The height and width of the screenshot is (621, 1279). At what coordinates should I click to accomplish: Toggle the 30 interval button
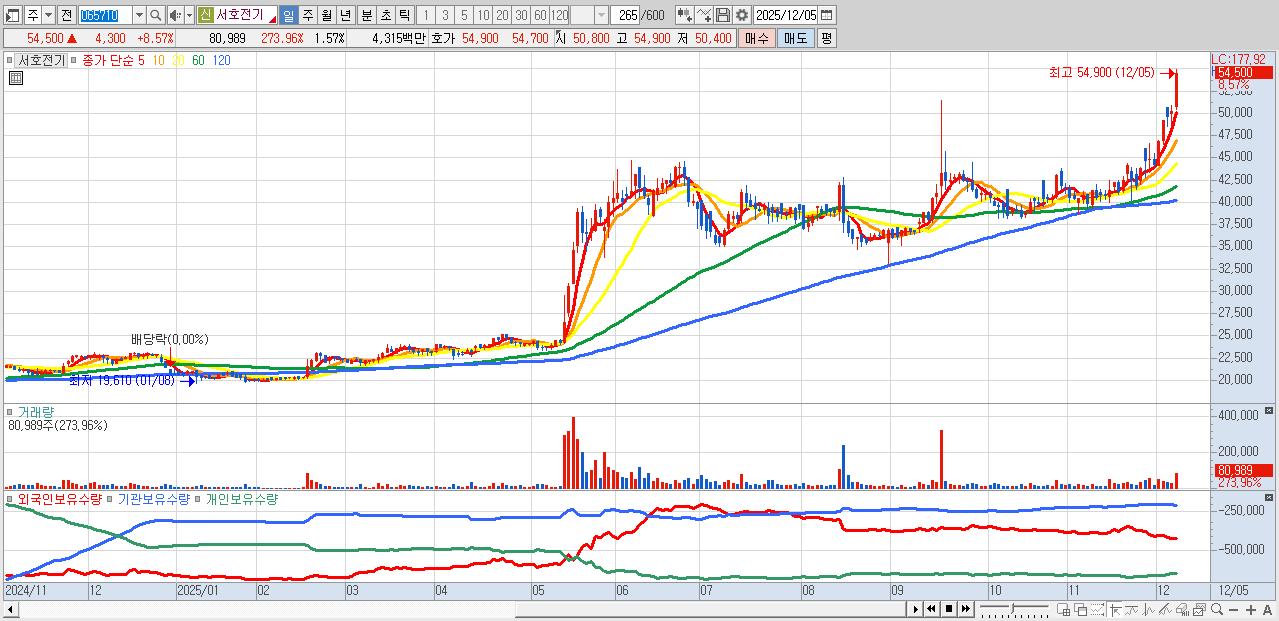point(521,15)
